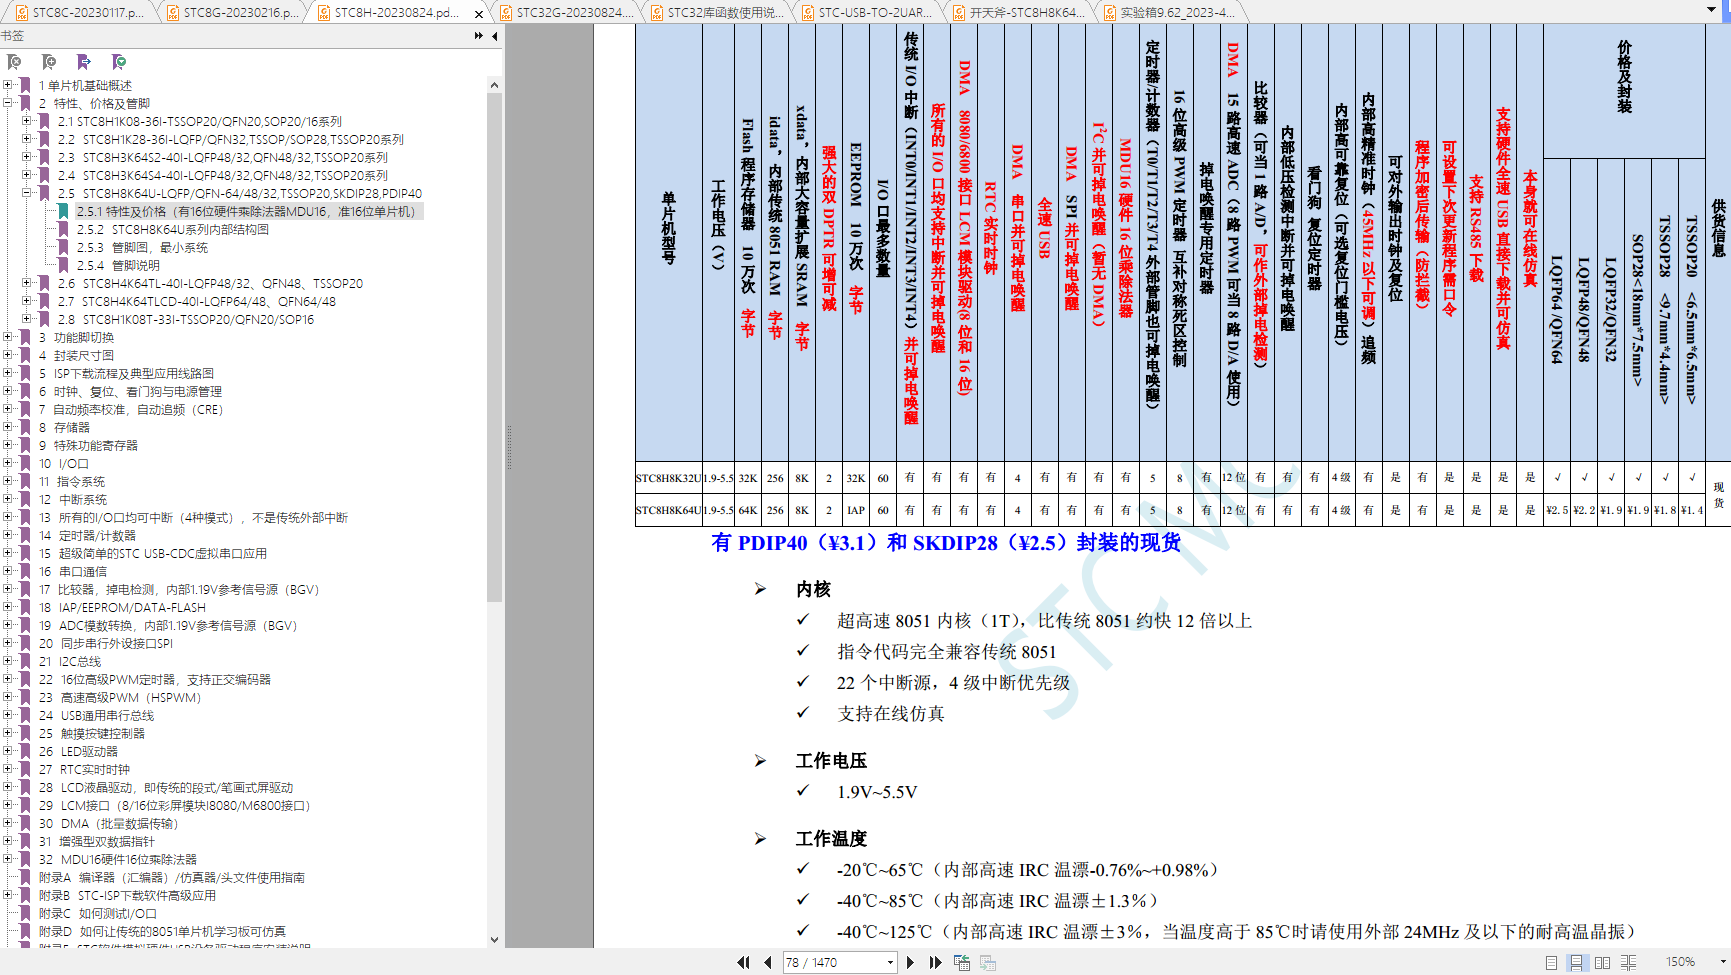The height and width of the screenshot is (975, 1731).
Task: Click the 书签 panel title
Action: point(12,36)
